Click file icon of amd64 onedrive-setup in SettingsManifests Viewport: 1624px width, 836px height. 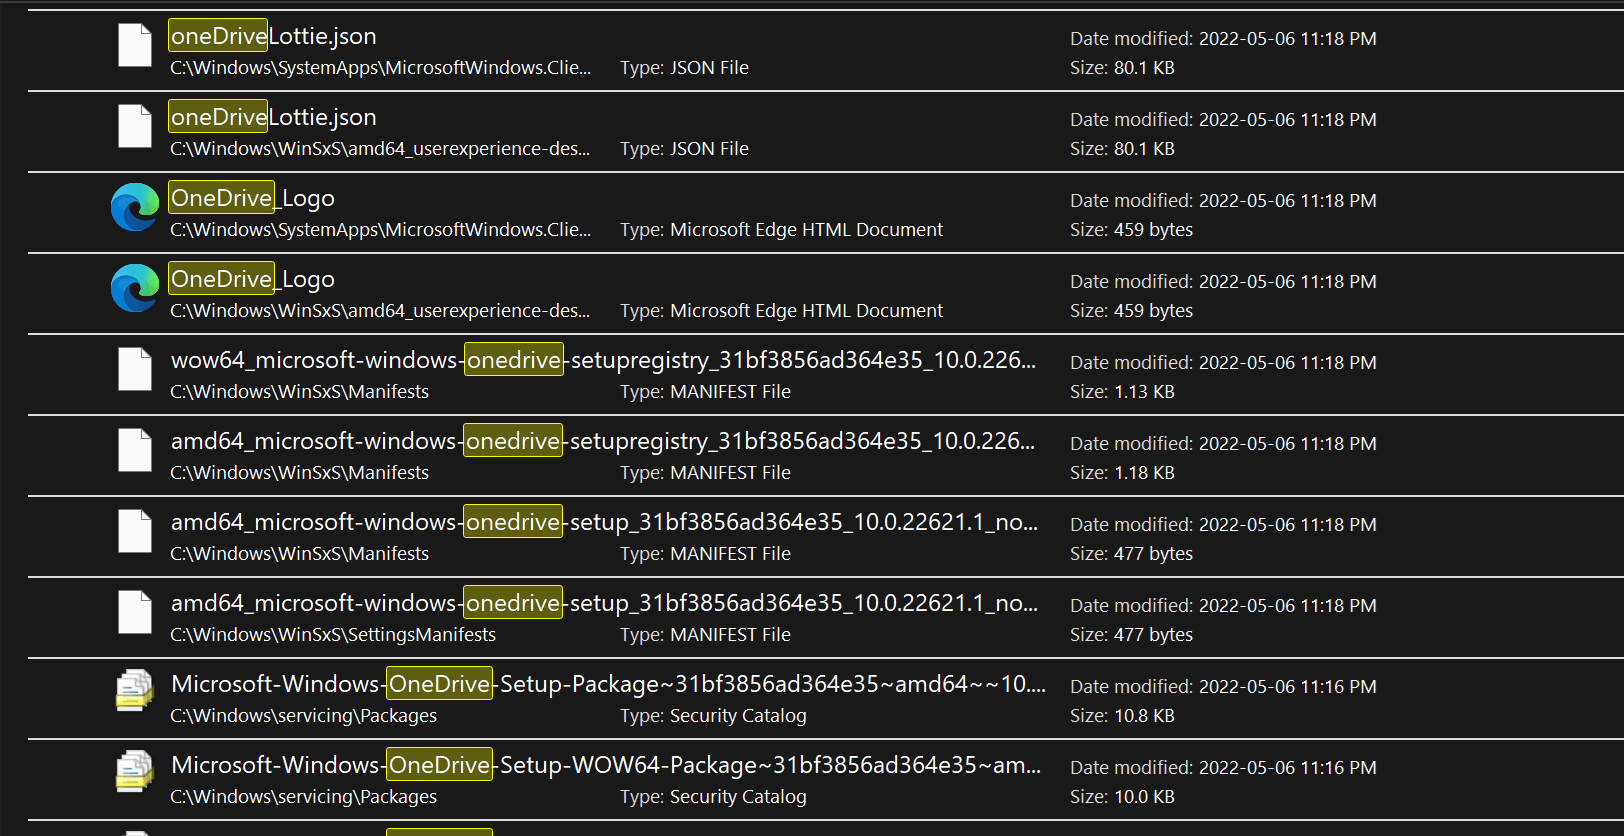(x=135, y=612)
